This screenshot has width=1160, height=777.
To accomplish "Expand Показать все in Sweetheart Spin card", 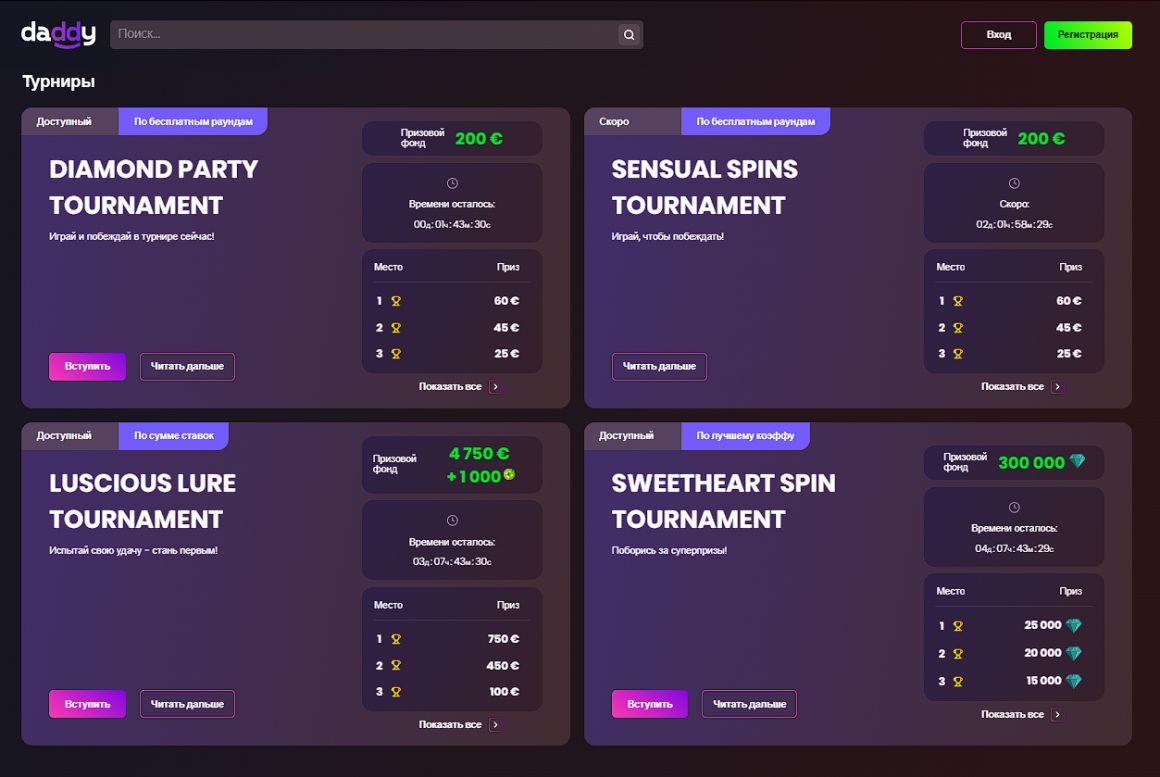I will tap(1013, 714).
